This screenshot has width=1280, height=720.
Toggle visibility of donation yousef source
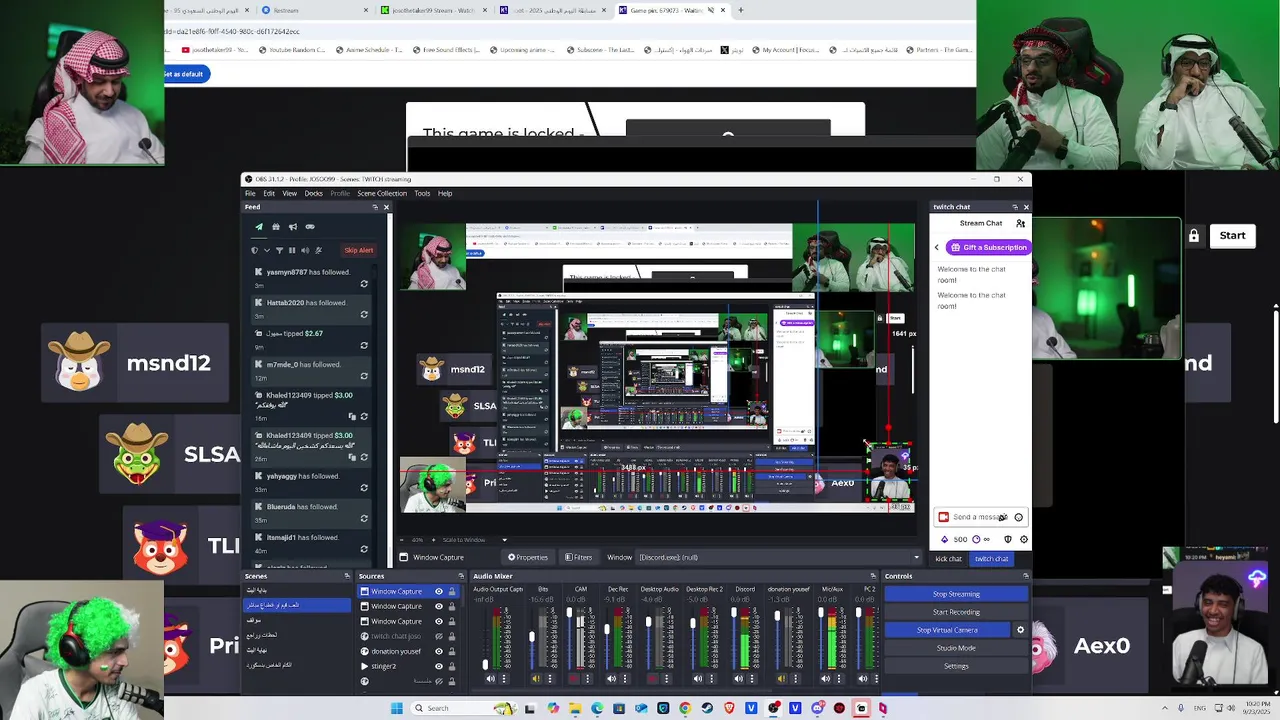point(438,651)
